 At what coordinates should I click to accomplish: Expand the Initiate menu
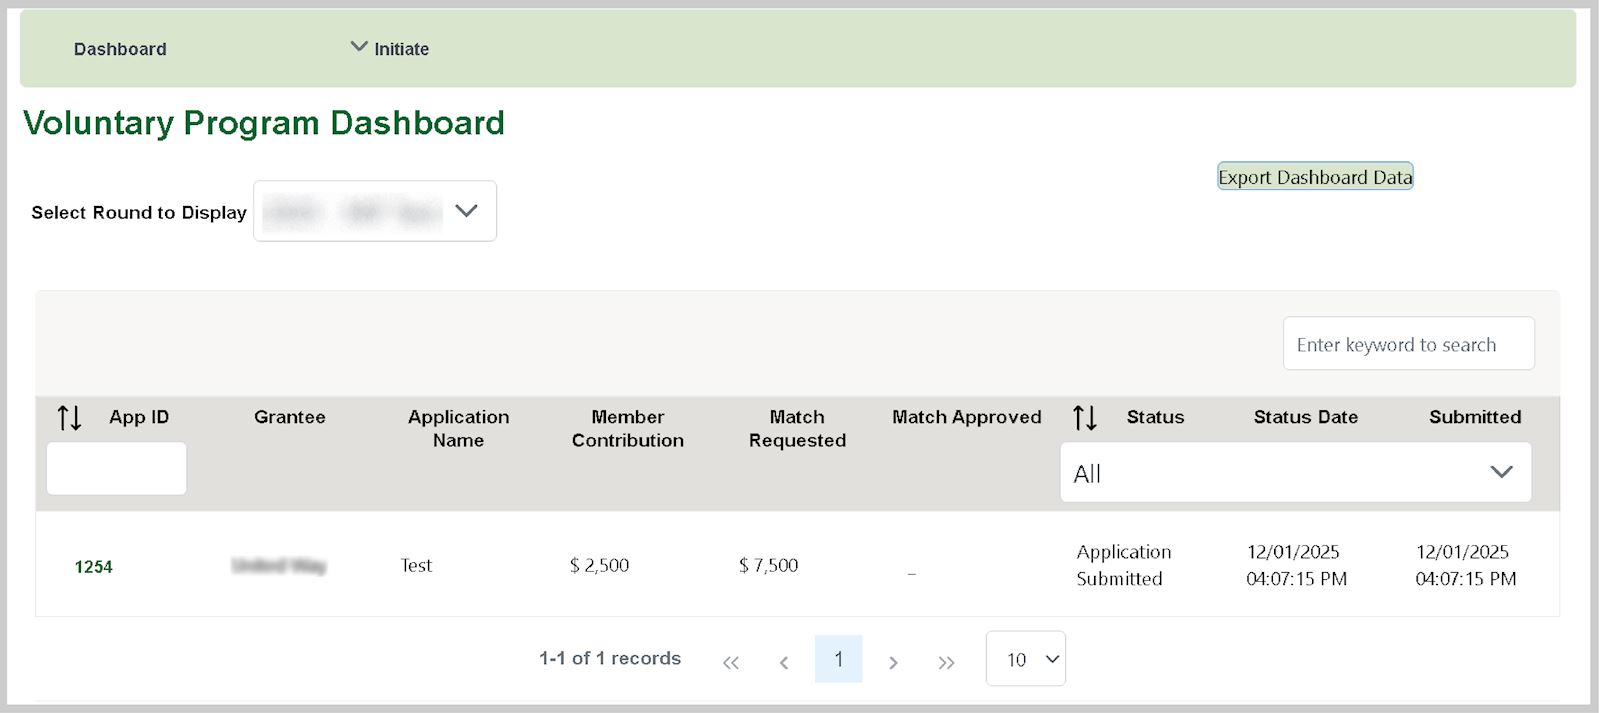coord(390,49)
